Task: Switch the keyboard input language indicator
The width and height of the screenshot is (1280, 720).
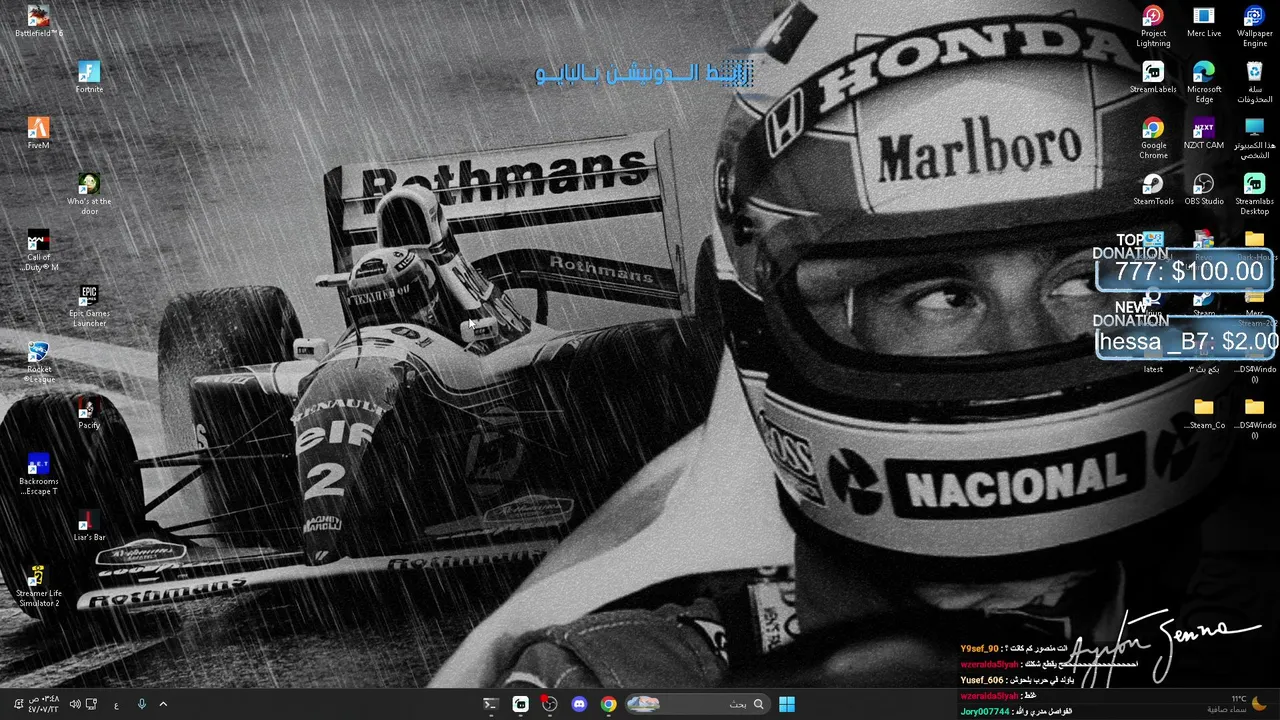Action: point(116,704)
